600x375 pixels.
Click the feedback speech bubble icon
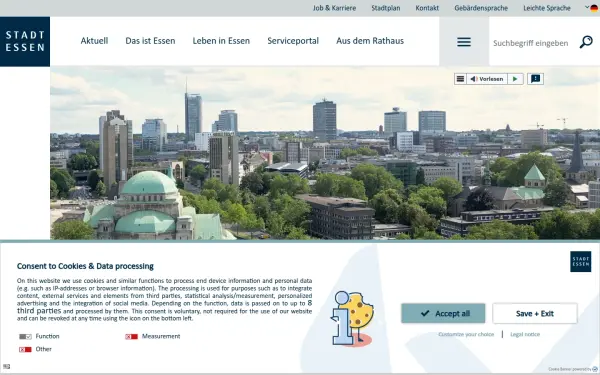point(535,79)
